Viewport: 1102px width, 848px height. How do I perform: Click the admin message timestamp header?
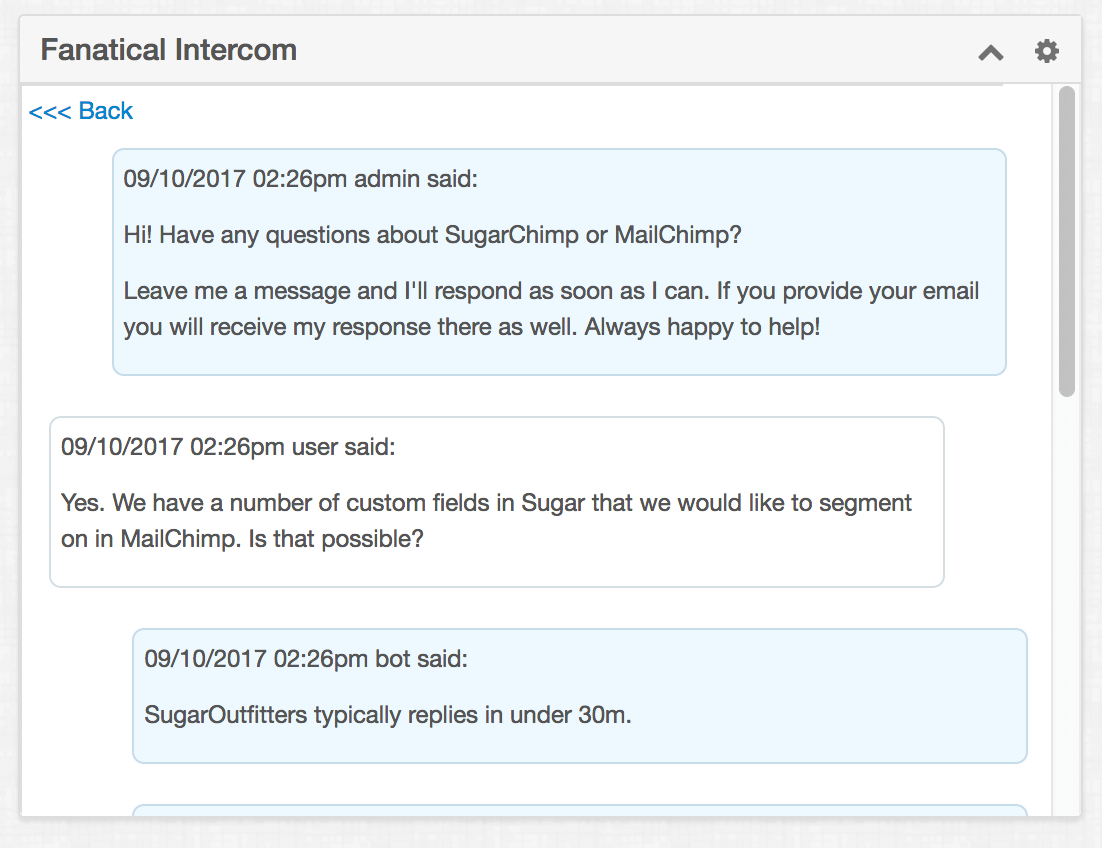coord(300,179)
